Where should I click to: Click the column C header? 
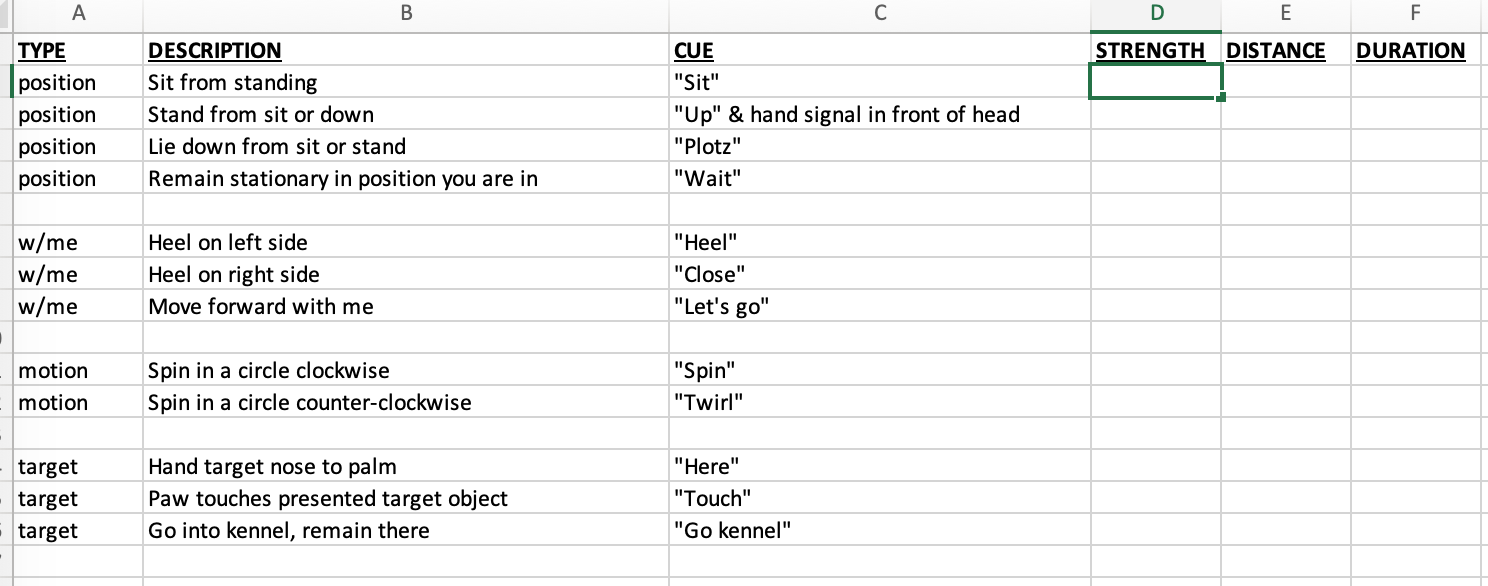879,13
